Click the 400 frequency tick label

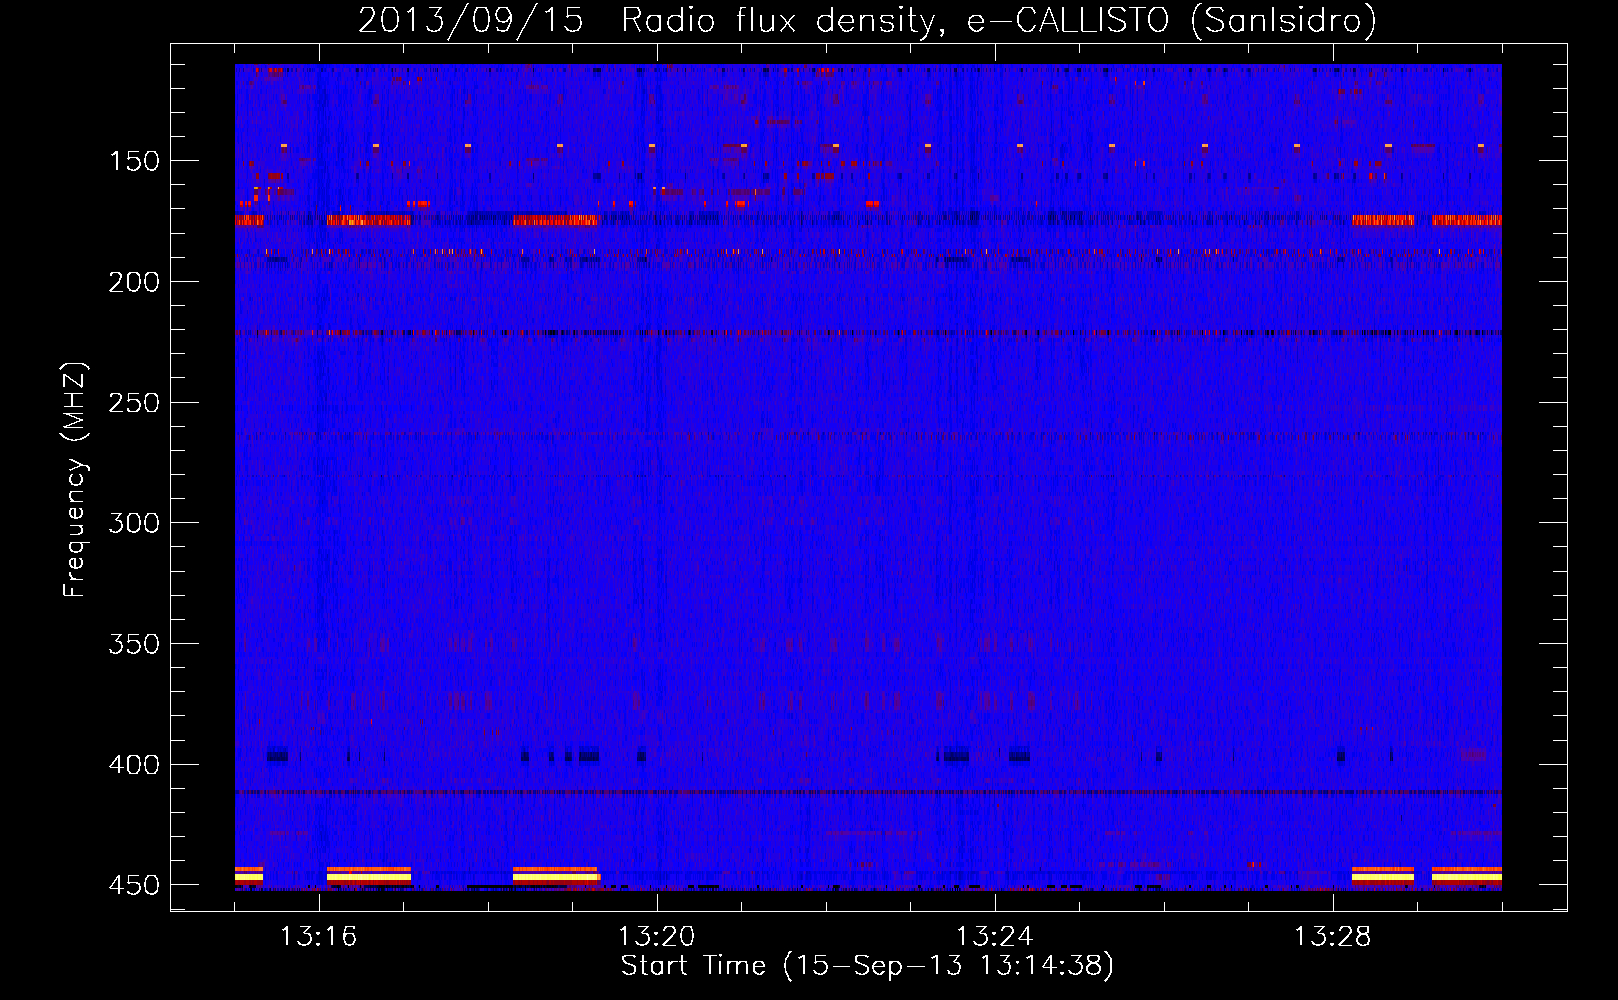pos(134,765)
